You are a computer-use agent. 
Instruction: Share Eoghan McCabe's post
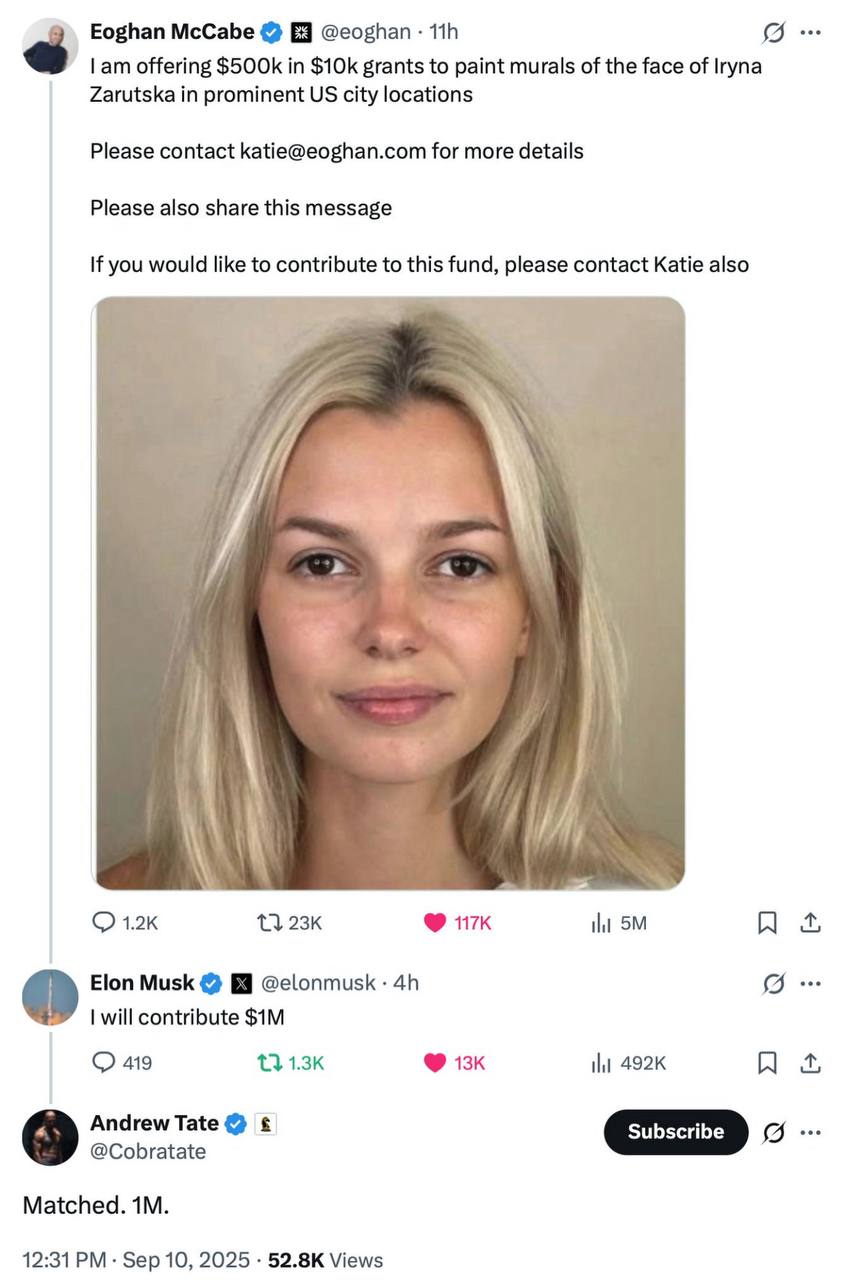click(811, 923)
